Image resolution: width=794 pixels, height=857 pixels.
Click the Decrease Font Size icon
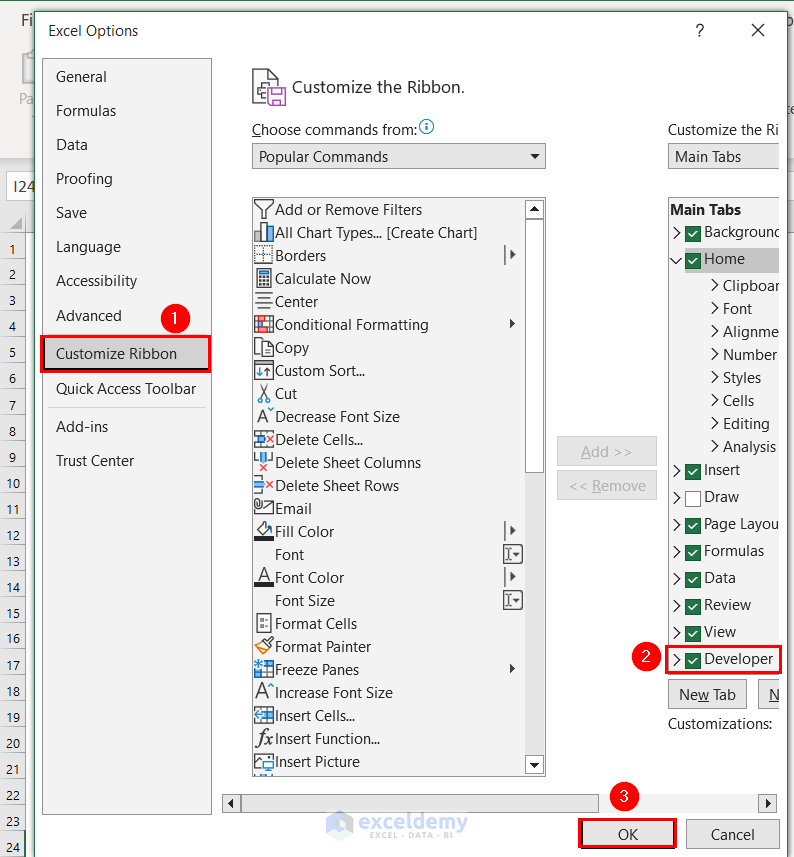(264, 416)
